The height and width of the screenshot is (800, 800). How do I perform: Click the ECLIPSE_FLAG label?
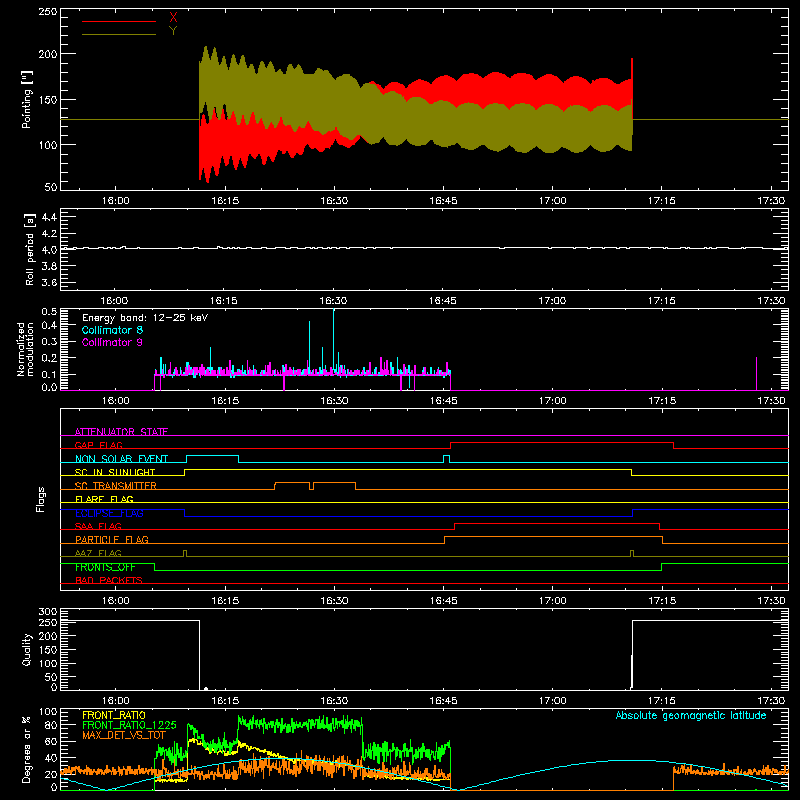[109, 513]
